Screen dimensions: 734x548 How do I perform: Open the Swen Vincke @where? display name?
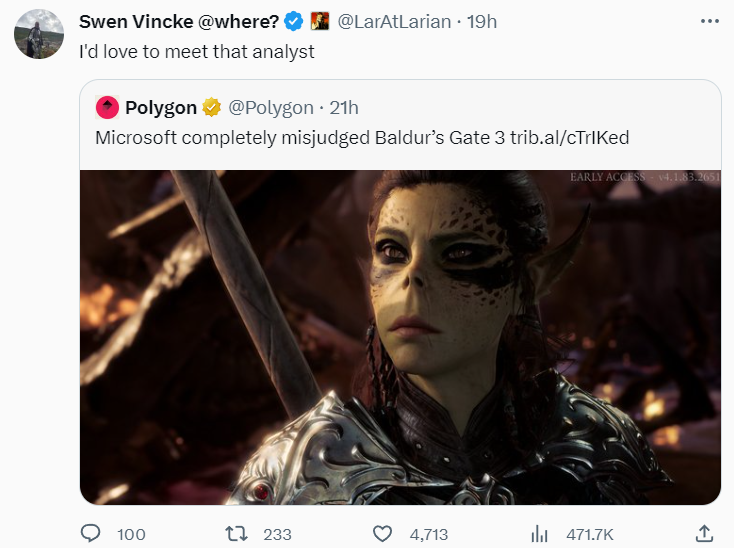[x=179, y=22]
